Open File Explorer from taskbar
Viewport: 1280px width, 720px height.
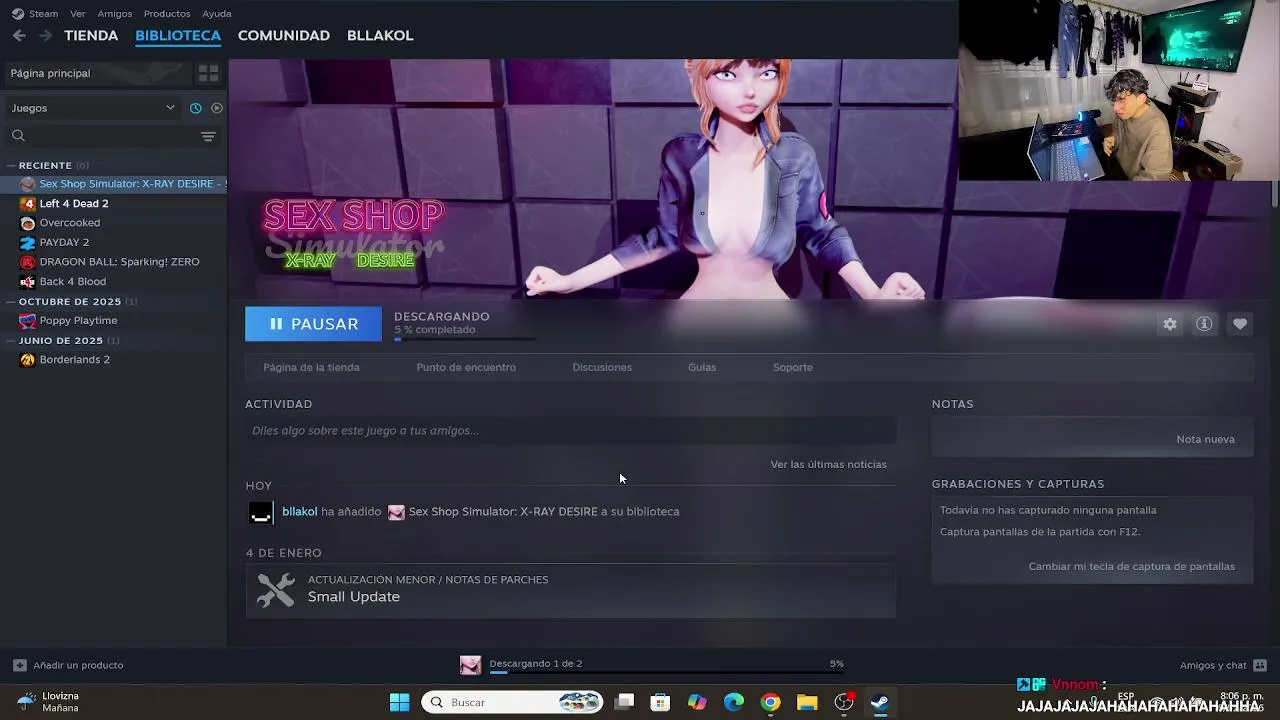[x=807, y=702]
